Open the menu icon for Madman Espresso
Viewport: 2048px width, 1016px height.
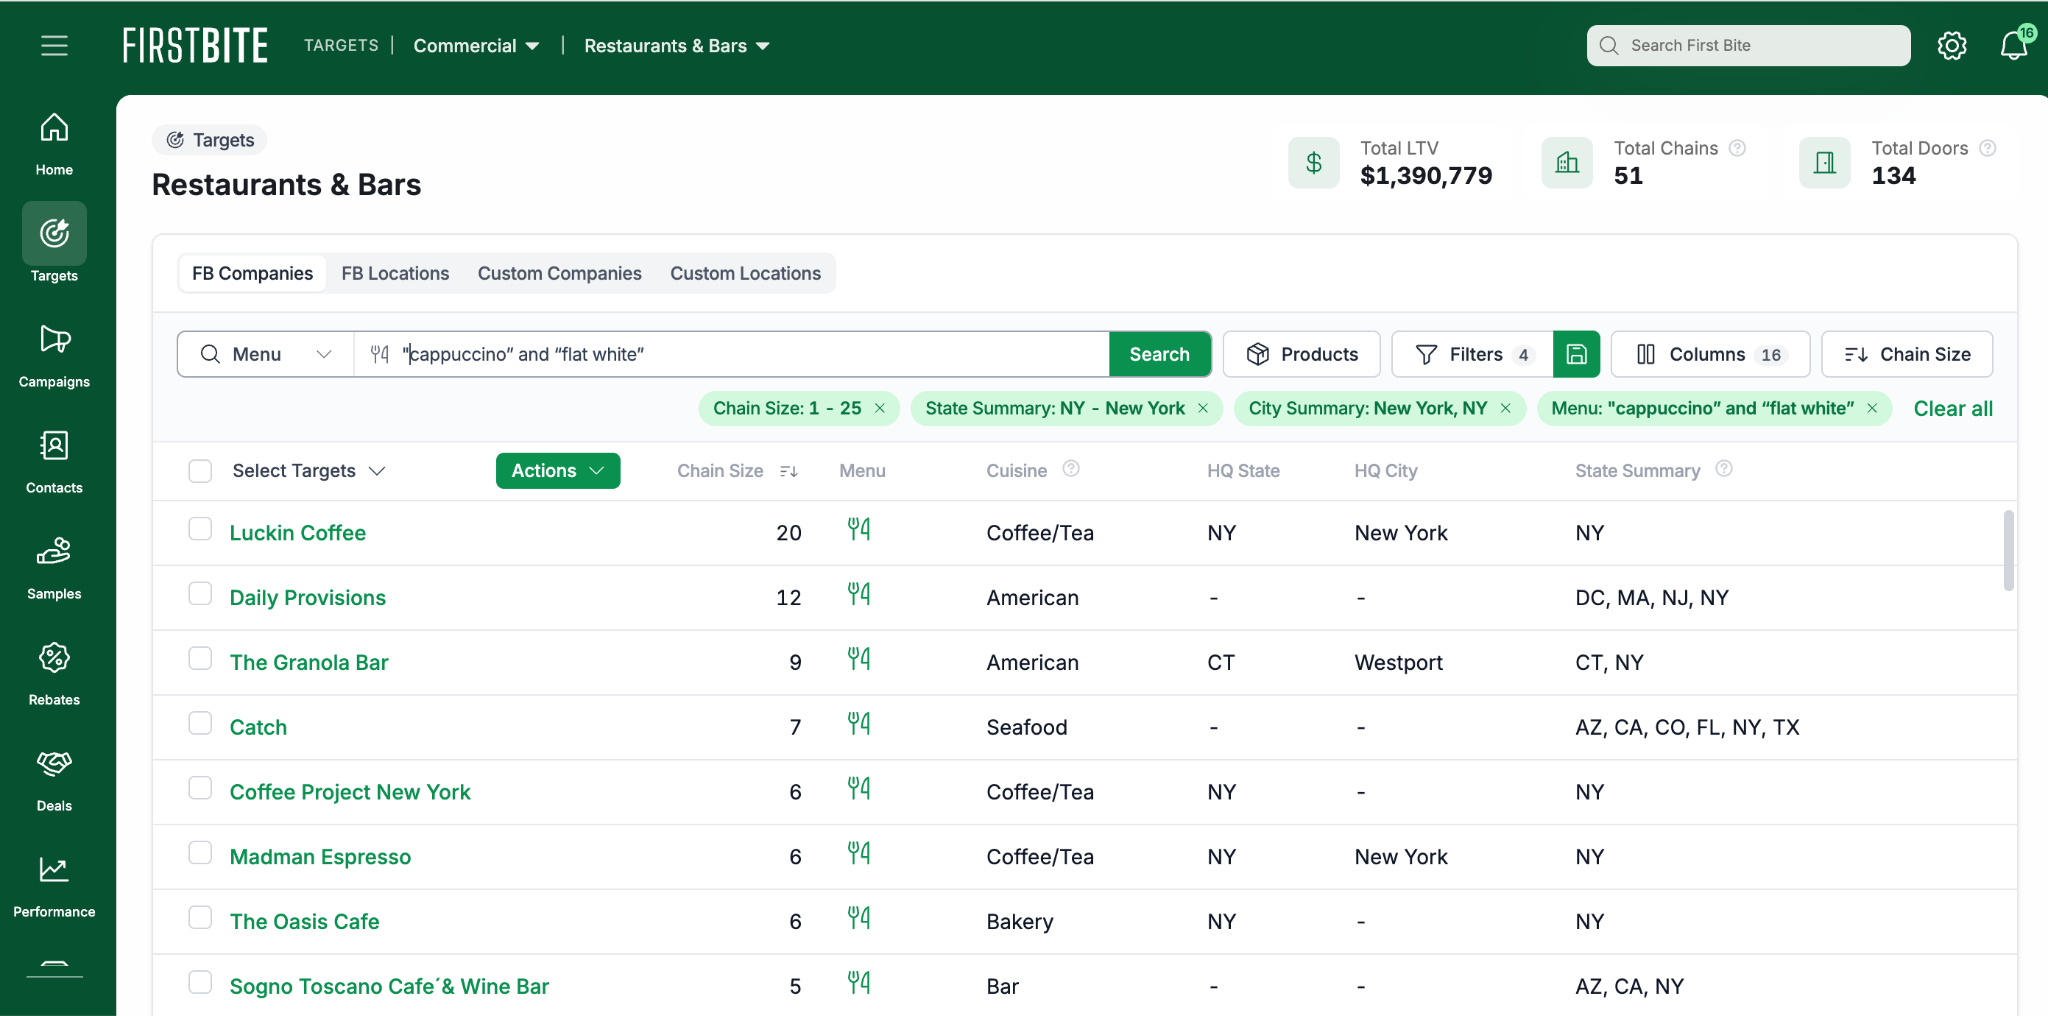[x=859, y=853]
